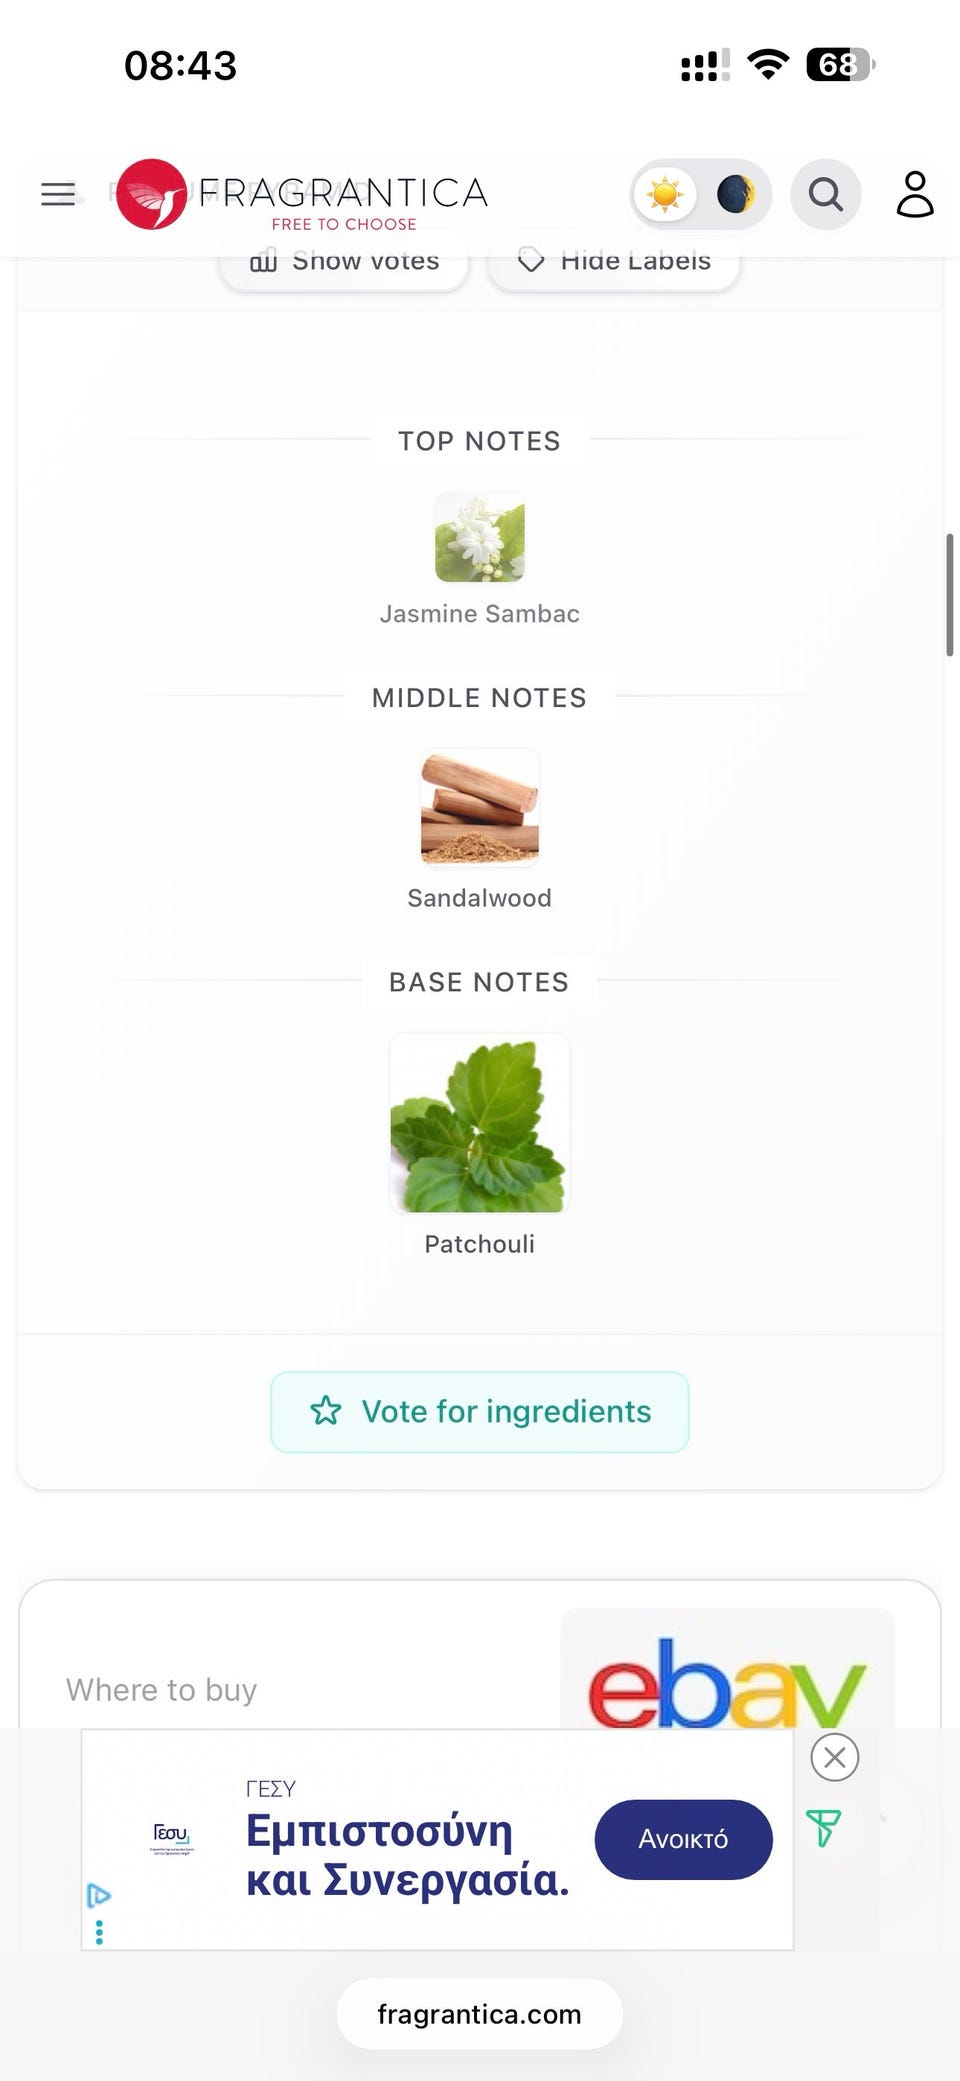Open the hamburger navigation menu
Image resolution: width=960 pixels, height=2081 pixels.
[x=58, y=194]
